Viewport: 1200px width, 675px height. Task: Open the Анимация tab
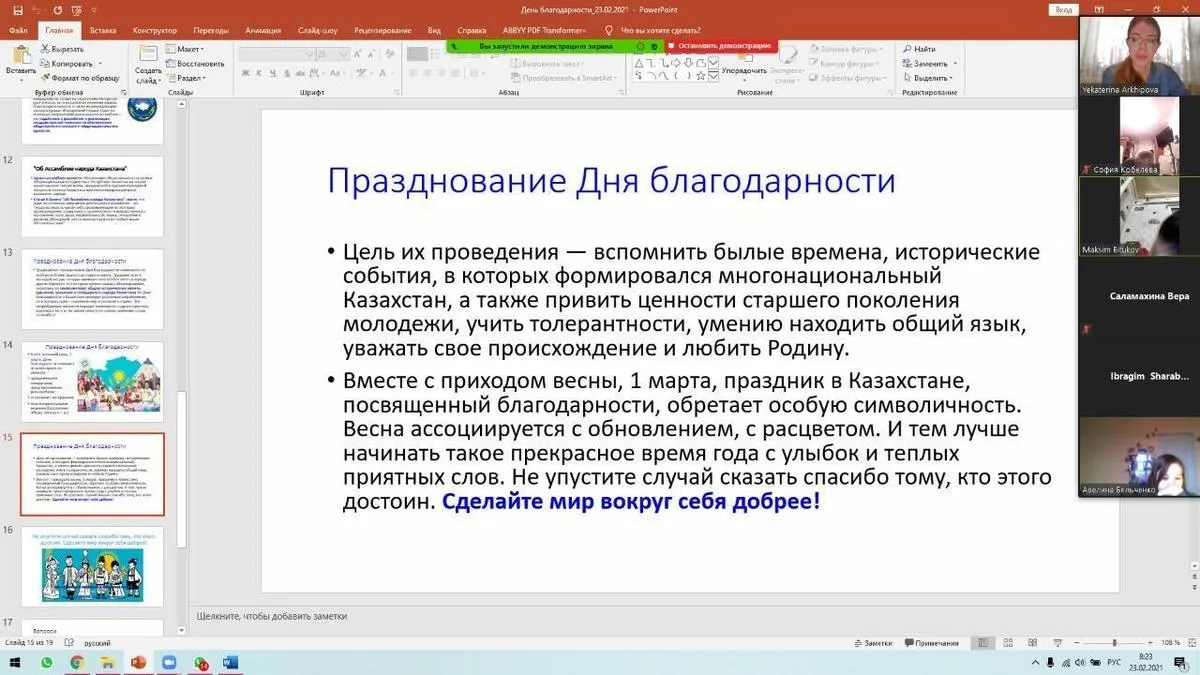click(x=263, y=30)
